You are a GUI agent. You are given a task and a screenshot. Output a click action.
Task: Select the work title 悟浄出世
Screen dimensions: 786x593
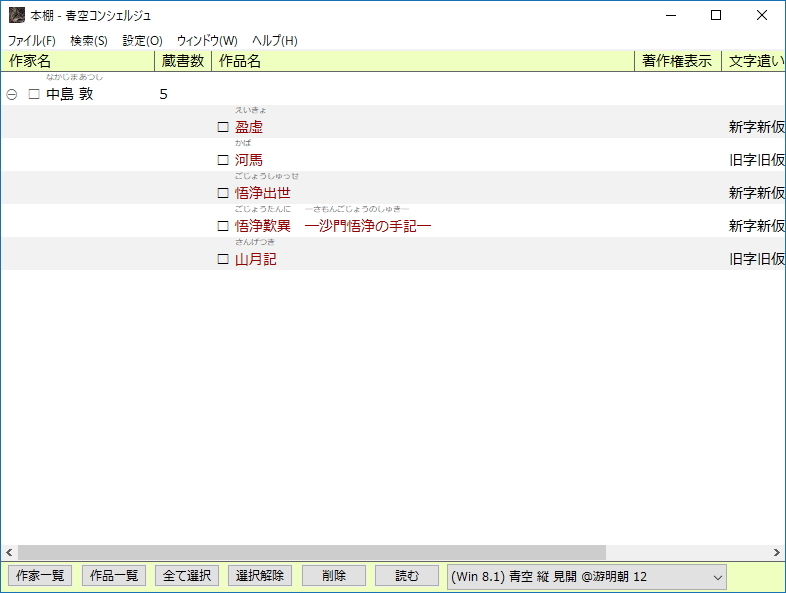point(263,193)
